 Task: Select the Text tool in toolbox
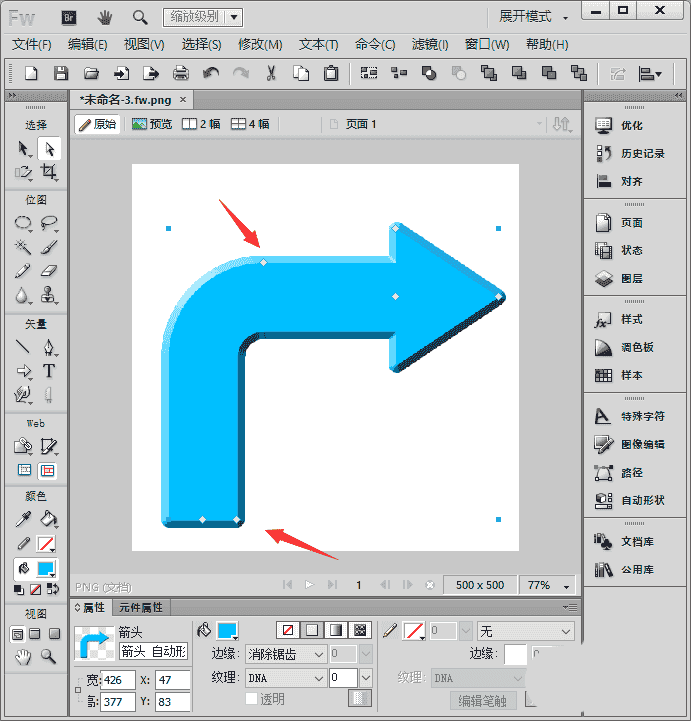point(48,371)
